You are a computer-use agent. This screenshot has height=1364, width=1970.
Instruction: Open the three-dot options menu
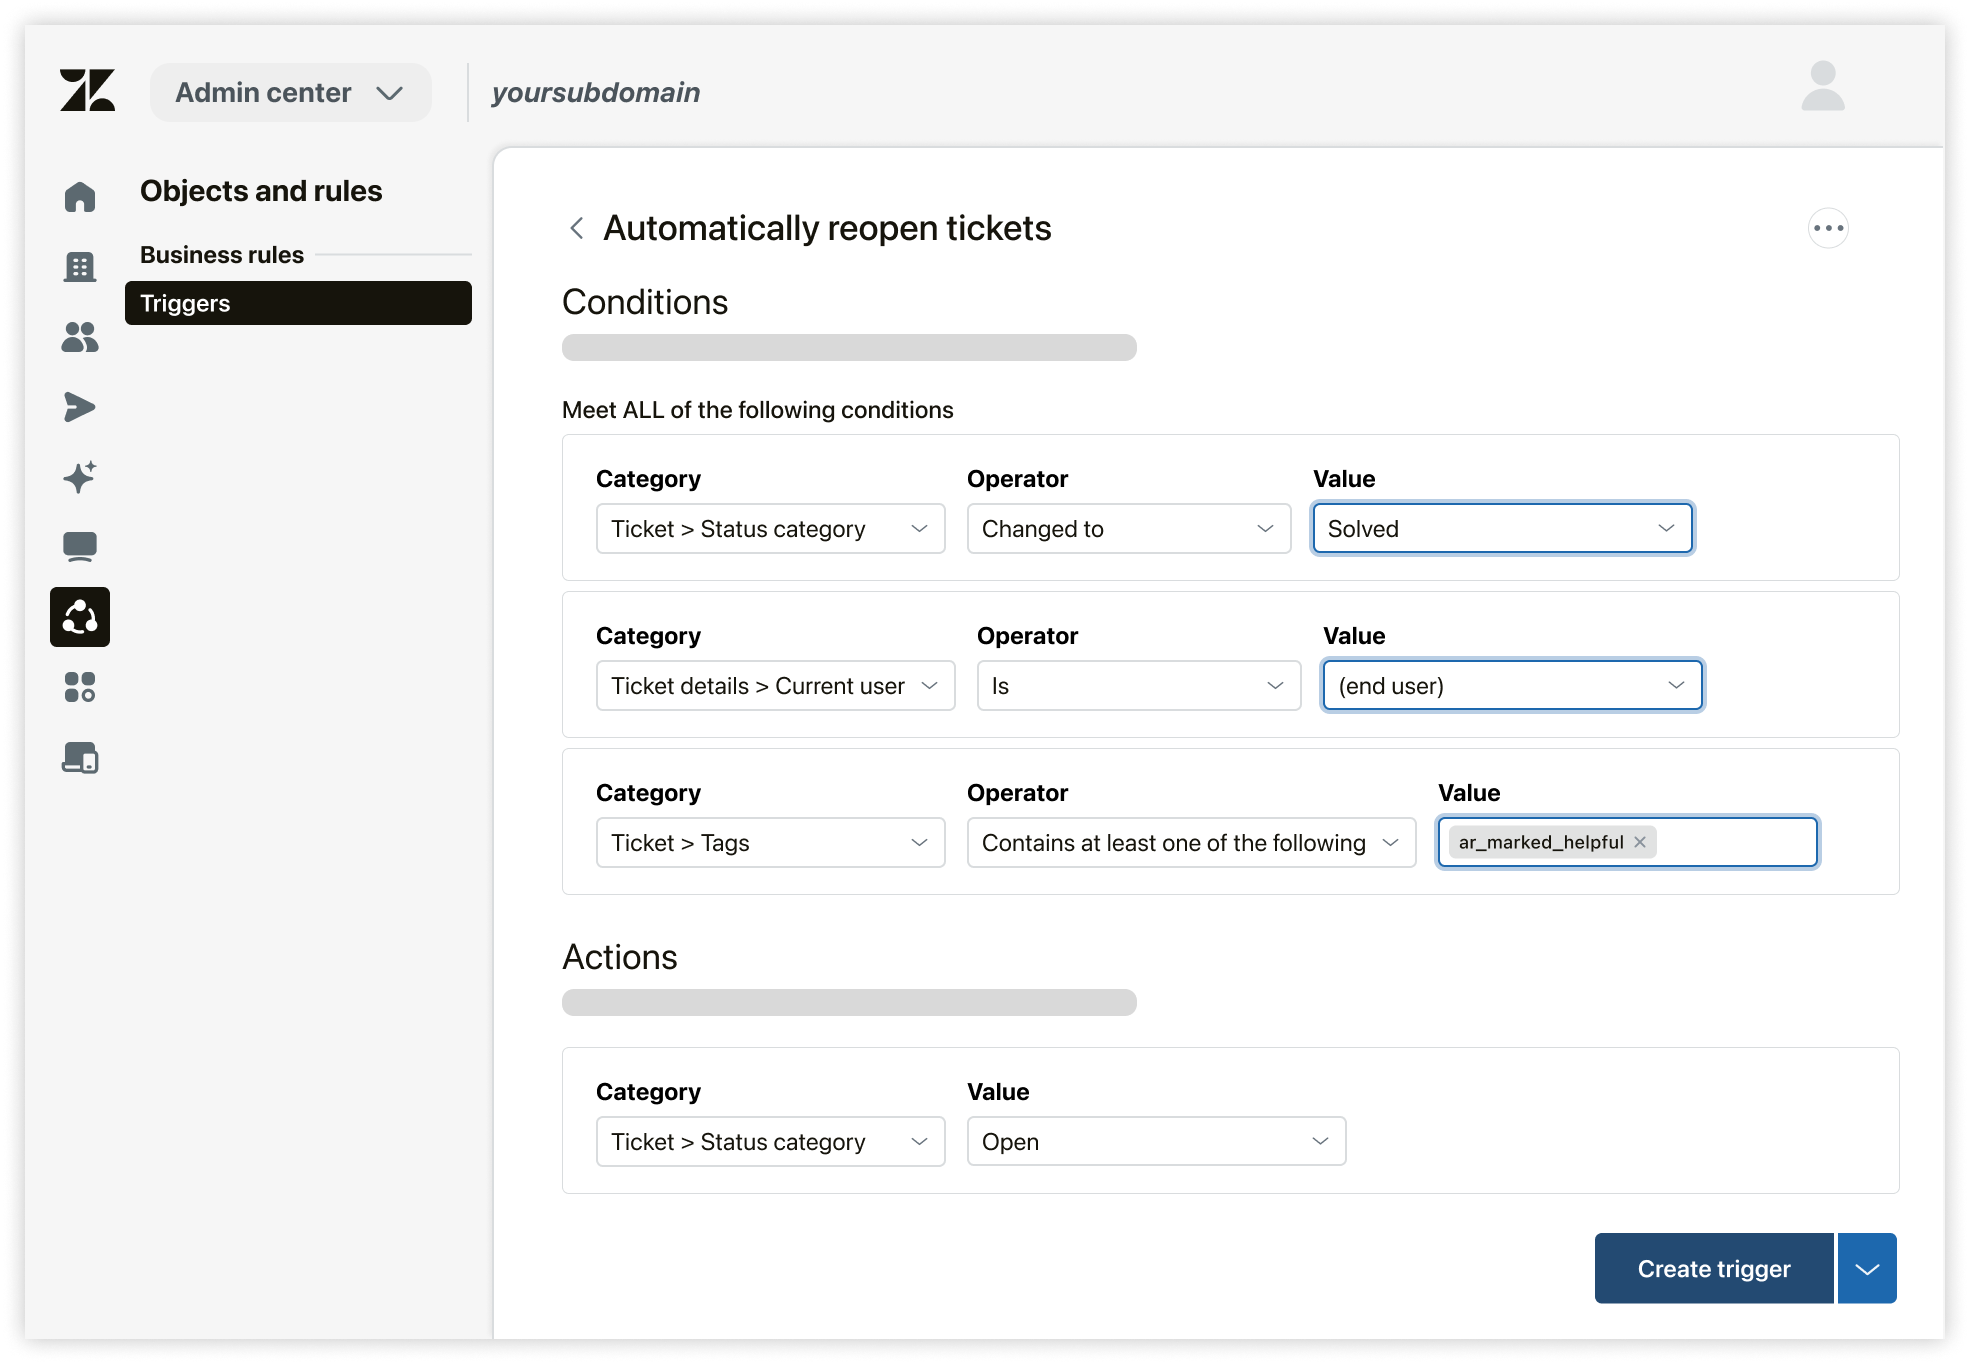point(1828,228)
